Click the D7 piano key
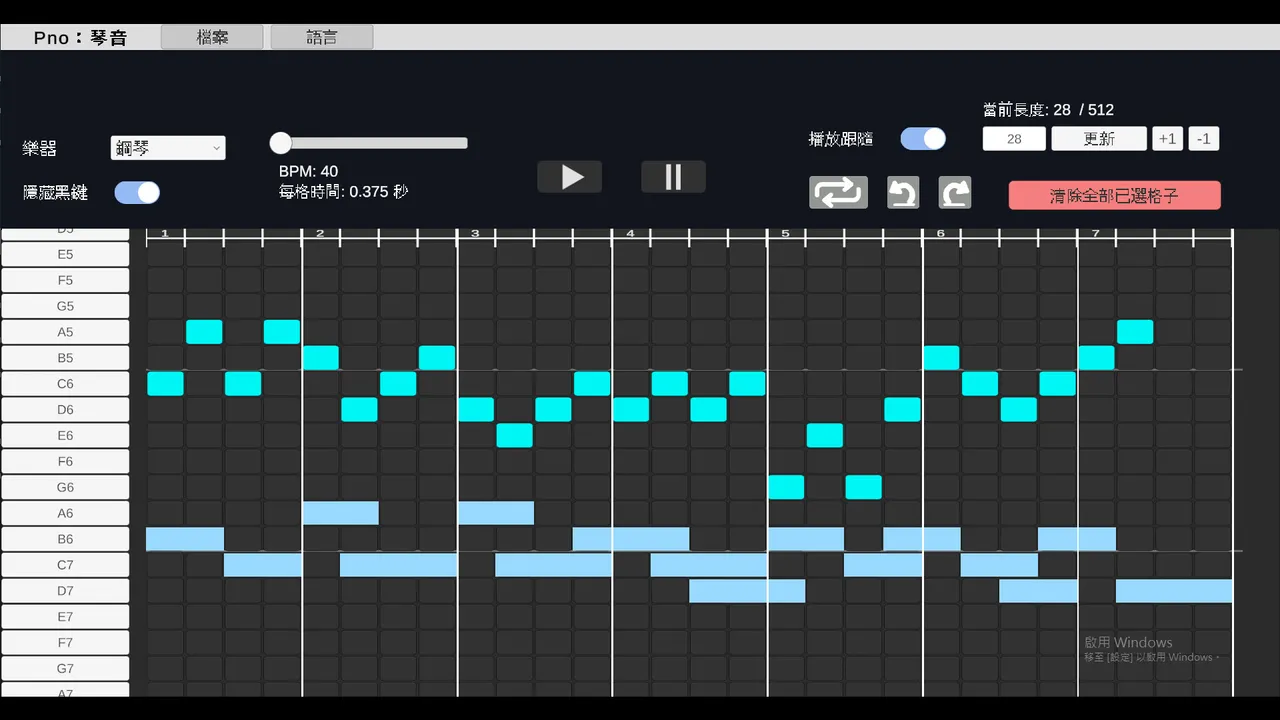 click(65, 591)
